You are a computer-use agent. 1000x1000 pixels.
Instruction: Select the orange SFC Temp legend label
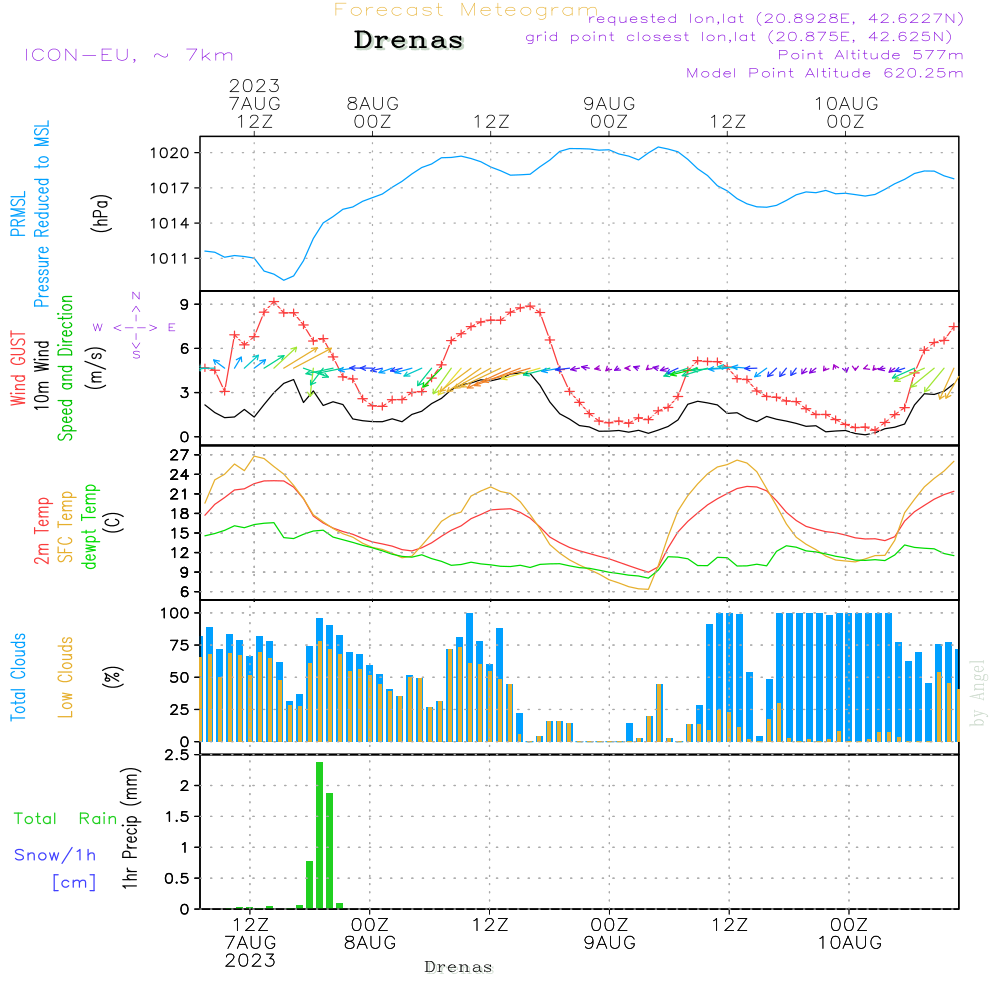click(66, 525)
